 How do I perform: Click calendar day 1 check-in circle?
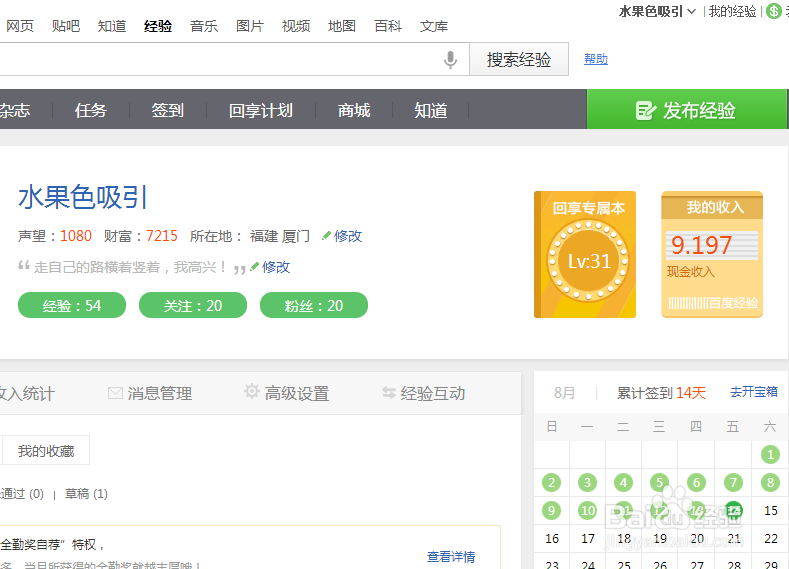coord(770,455)
